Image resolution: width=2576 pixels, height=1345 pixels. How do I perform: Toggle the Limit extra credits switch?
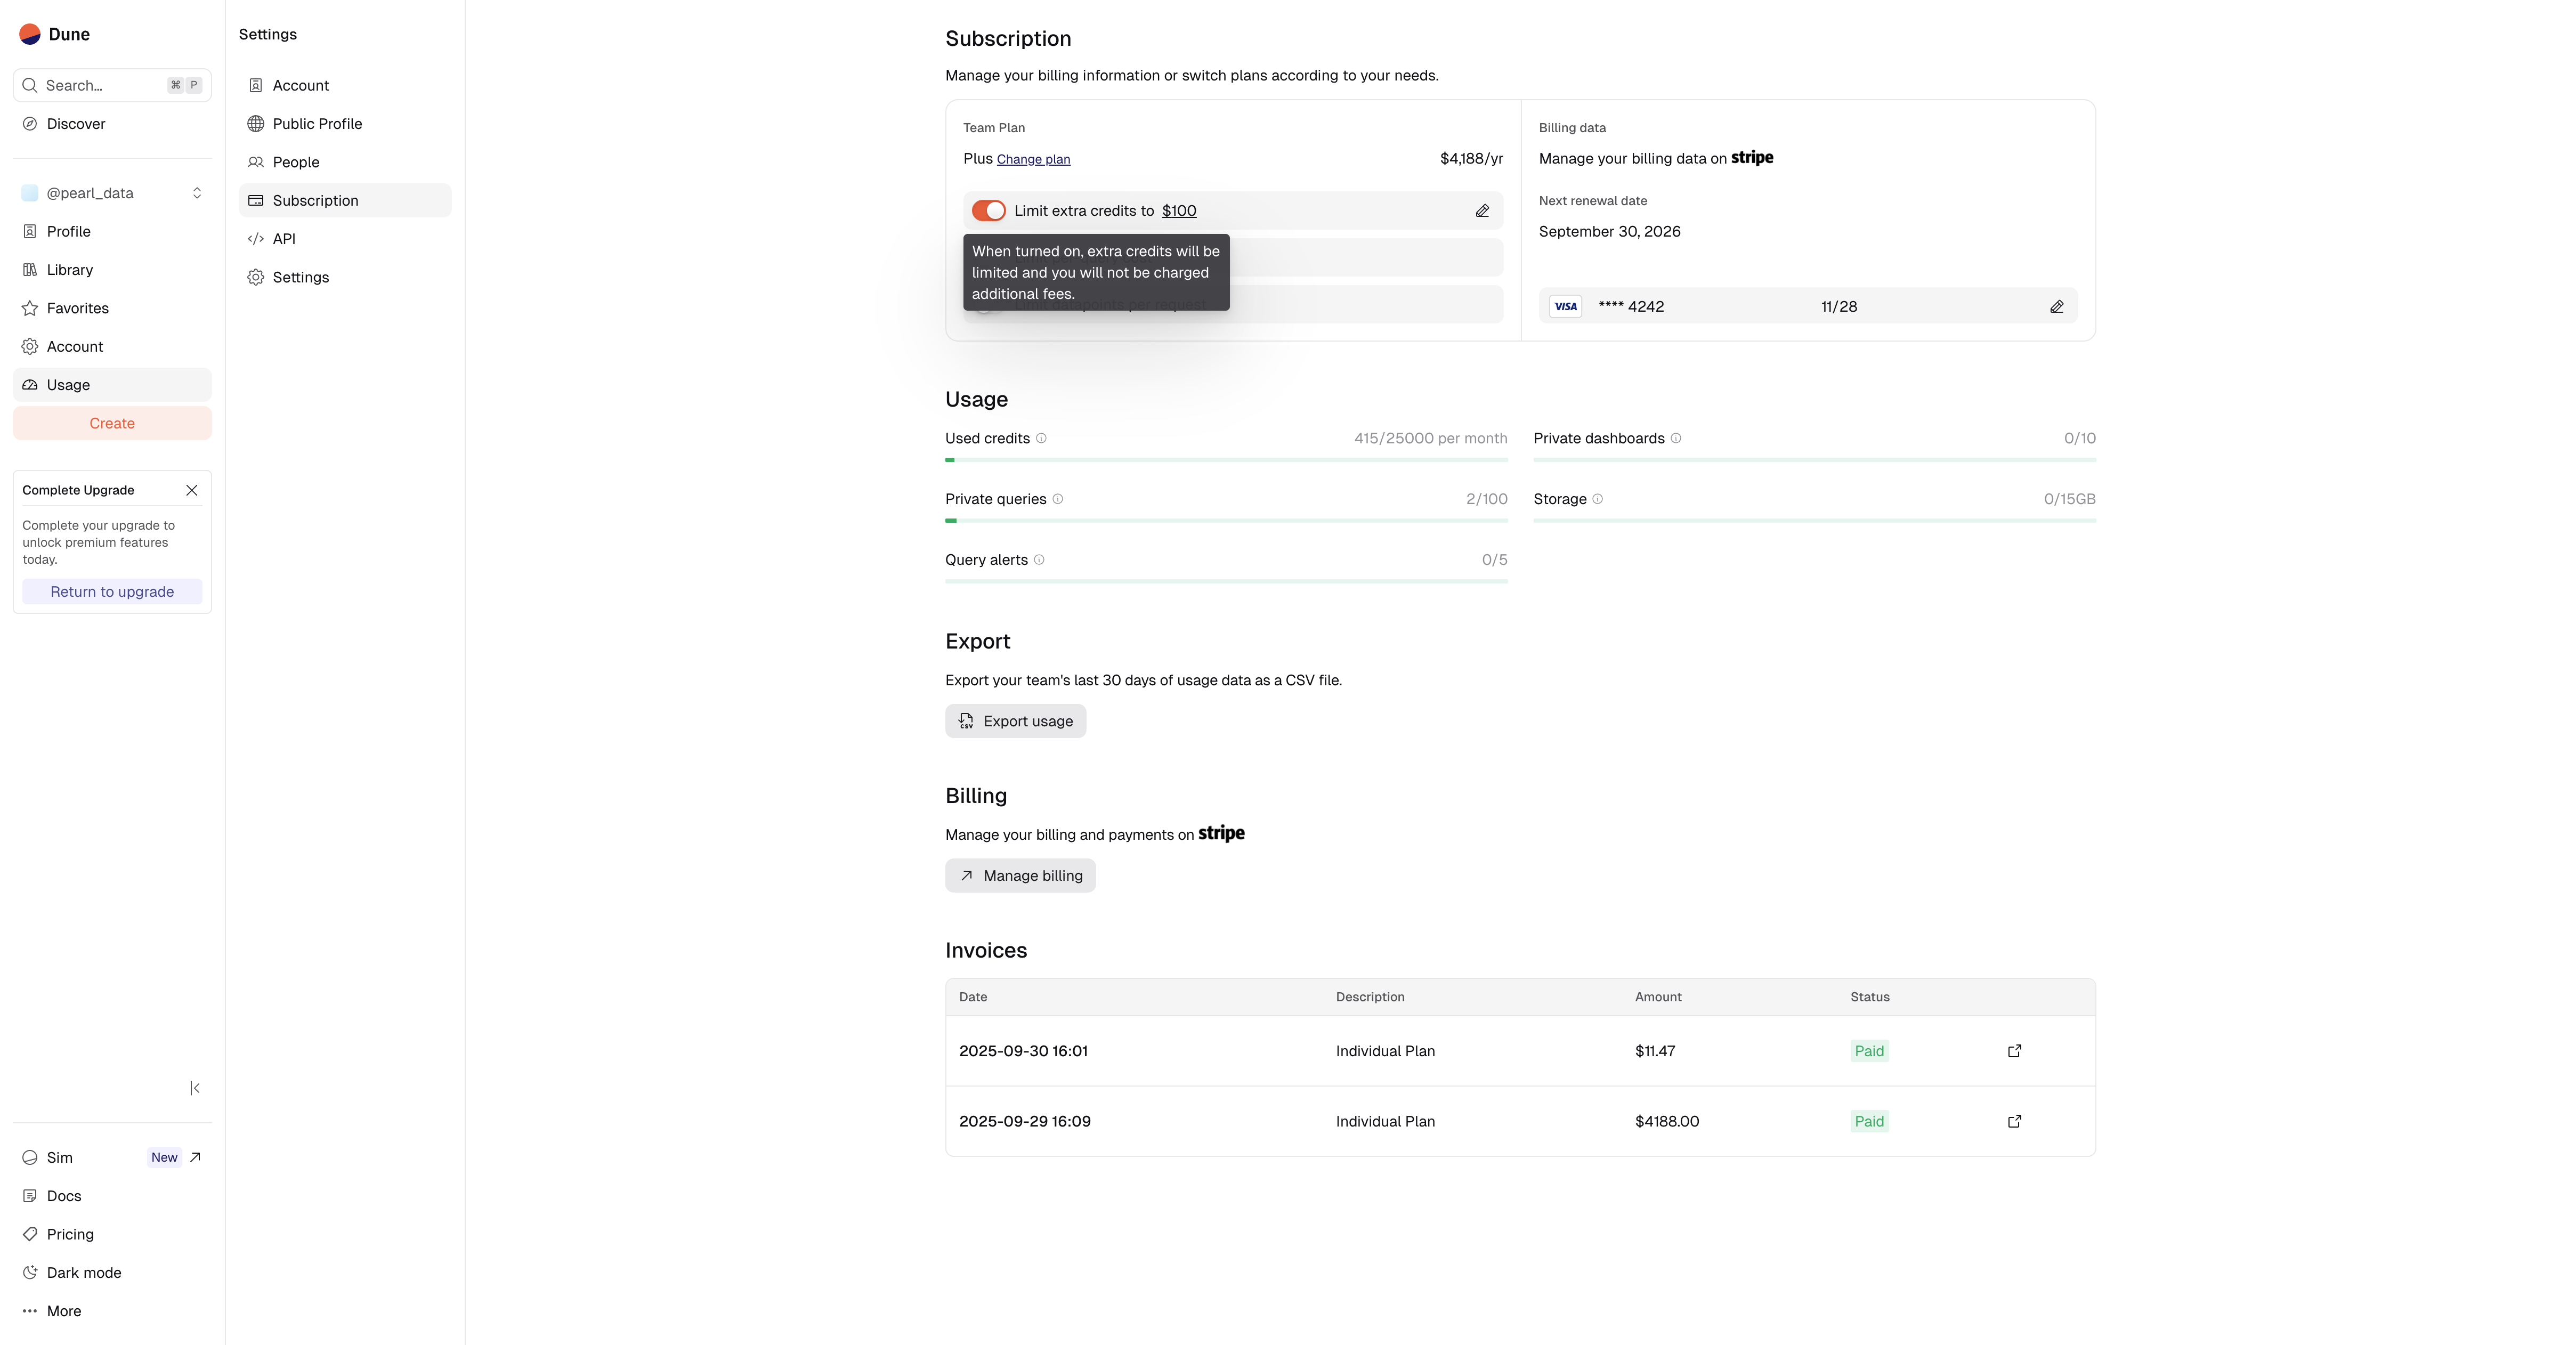[x=988, y=211]
